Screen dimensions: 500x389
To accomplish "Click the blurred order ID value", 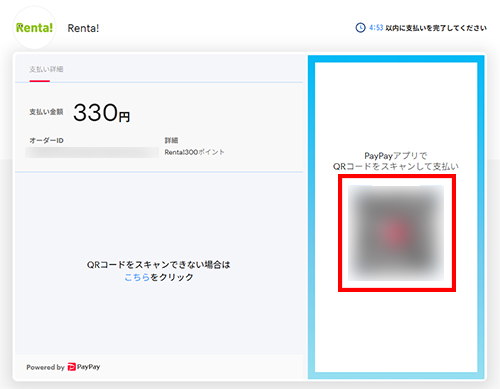I will pyautogui.click(x=92, y=152).
